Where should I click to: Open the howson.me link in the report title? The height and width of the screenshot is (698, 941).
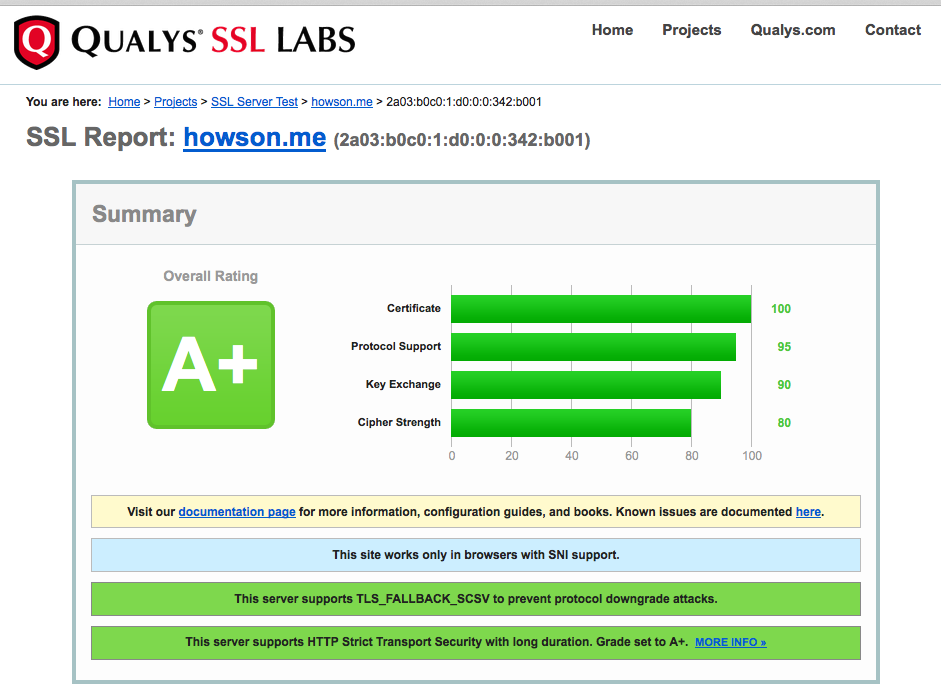(254, 137)
